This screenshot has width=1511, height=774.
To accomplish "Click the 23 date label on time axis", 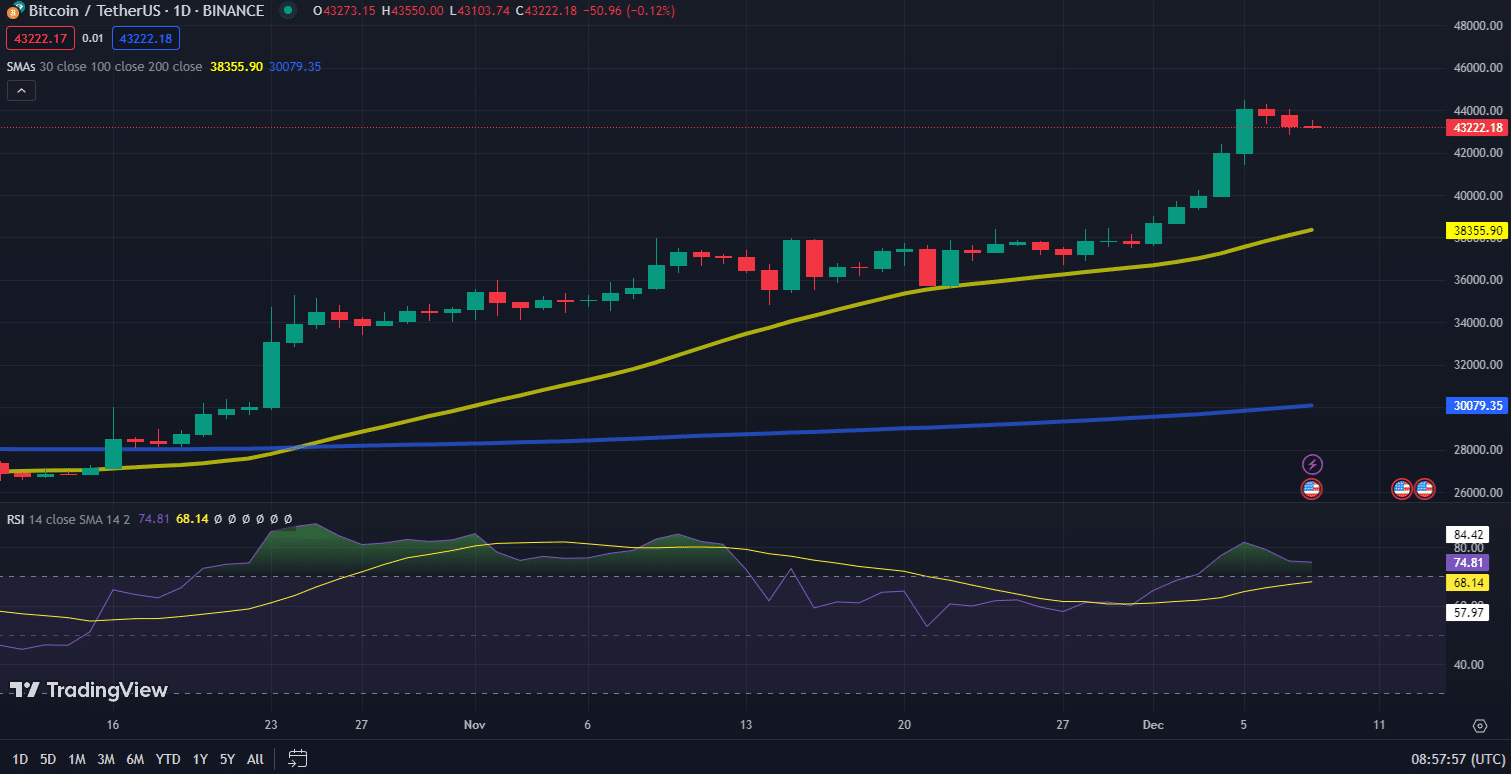I will tap(271, 725).
